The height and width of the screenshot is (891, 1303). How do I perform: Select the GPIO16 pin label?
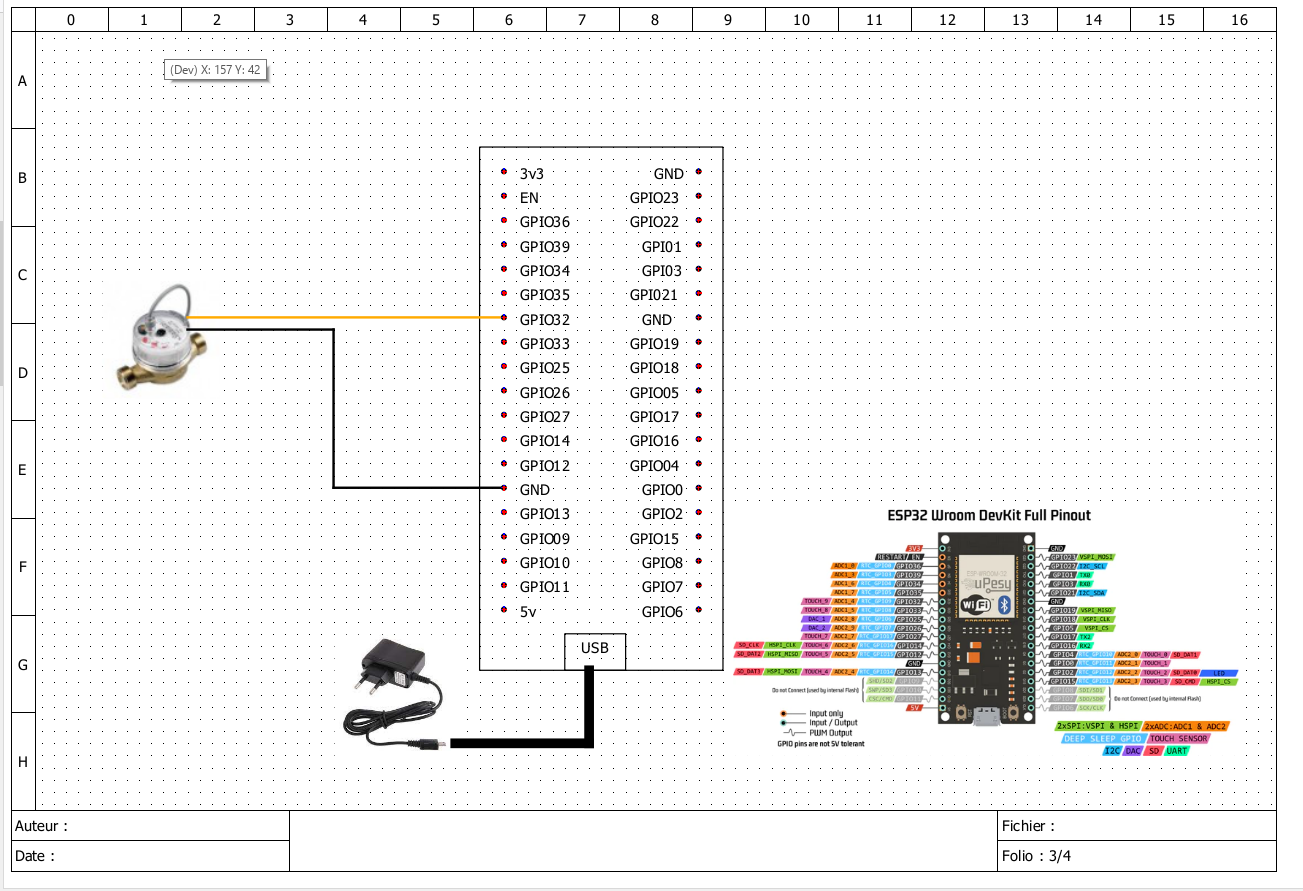pyautogui.click(x=654, y=441)
